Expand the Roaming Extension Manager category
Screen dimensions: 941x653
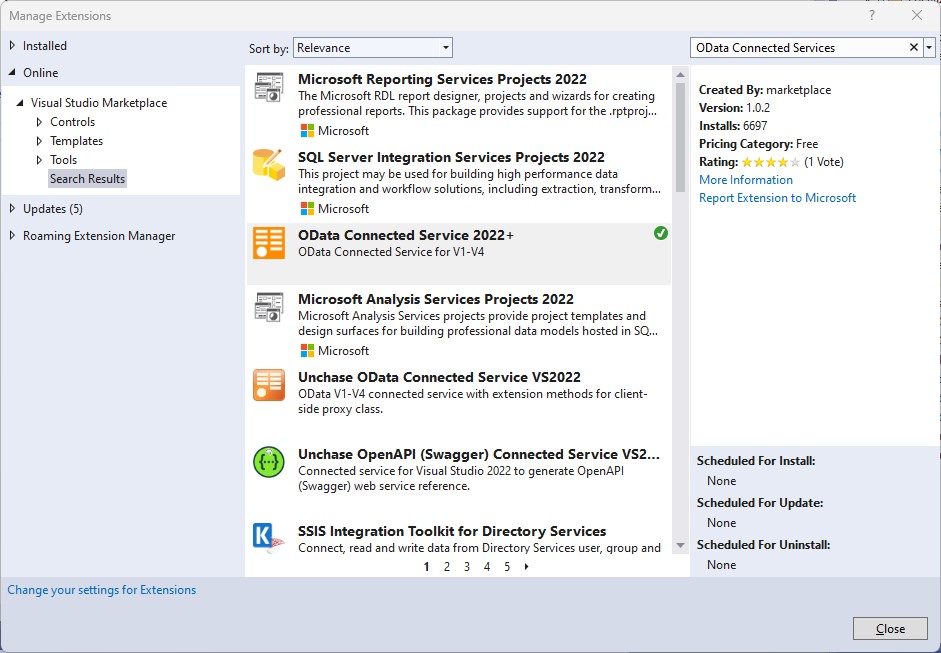(x=12, y=236)
